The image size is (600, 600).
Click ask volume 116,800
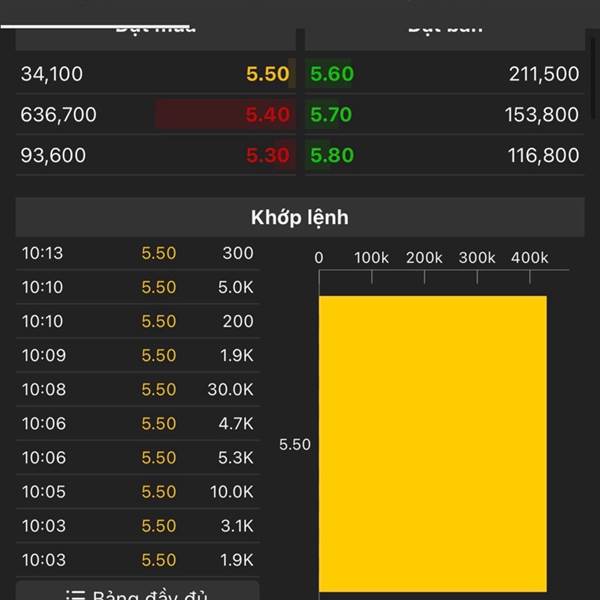542,156
